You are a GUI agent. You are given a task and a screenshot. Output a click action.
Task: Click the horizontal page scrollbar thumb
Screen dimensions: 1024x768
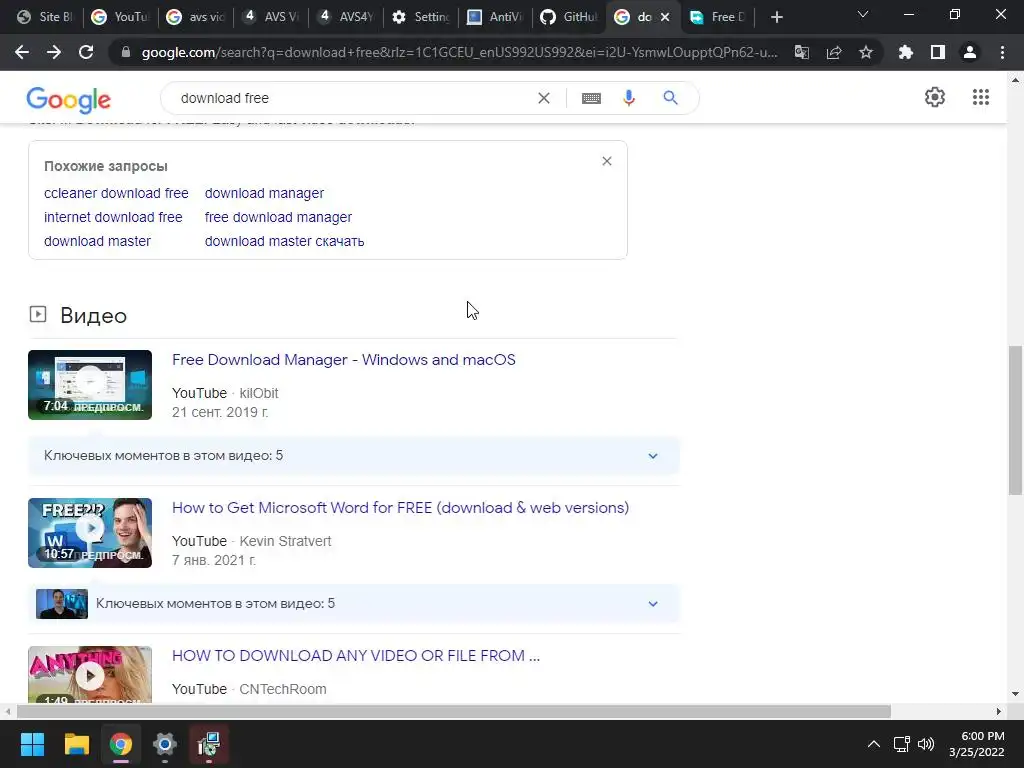point(454,711)
